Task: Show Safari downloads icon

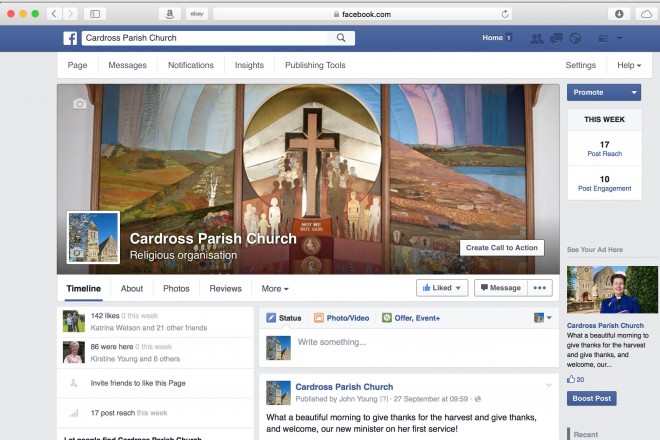Action: point(619,14)
